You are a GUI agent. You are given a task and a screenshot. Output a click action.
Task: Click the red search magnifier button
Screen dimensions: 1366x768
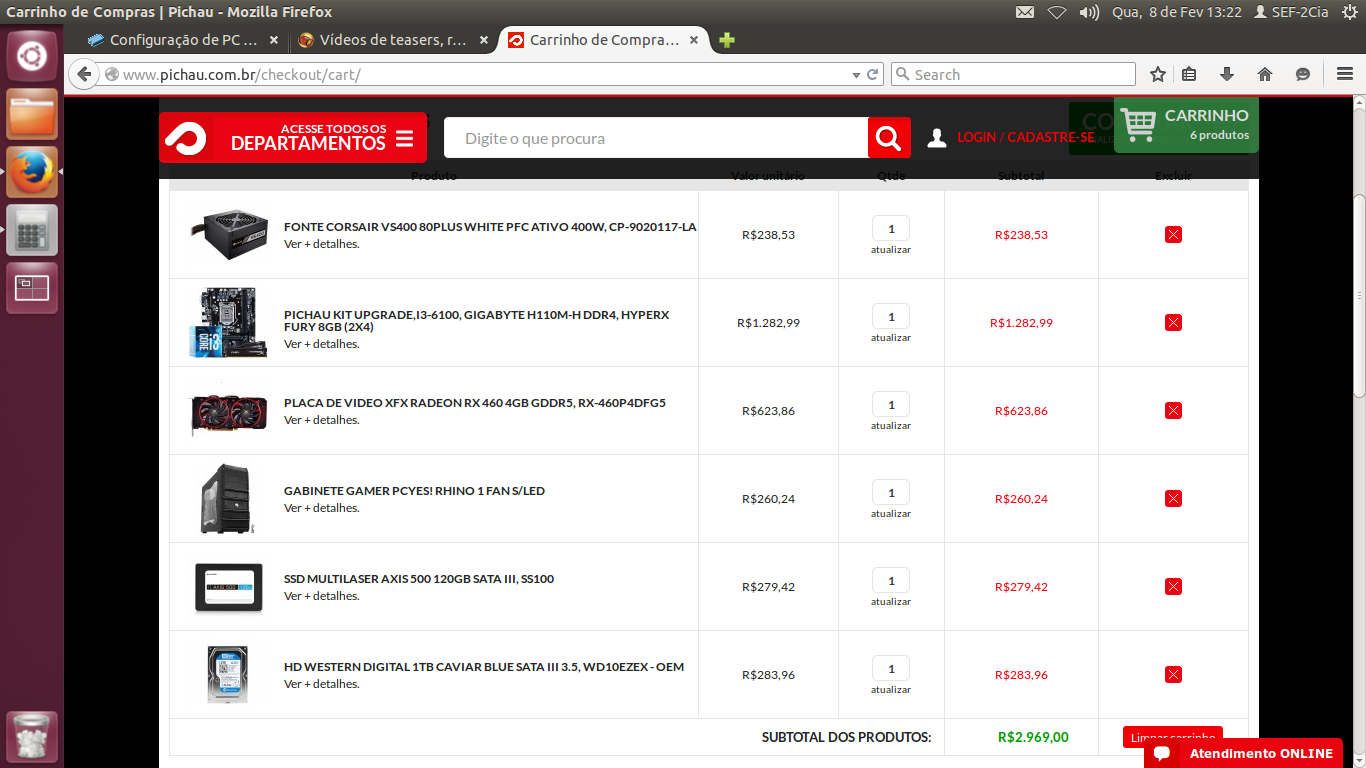coord(889,138)
